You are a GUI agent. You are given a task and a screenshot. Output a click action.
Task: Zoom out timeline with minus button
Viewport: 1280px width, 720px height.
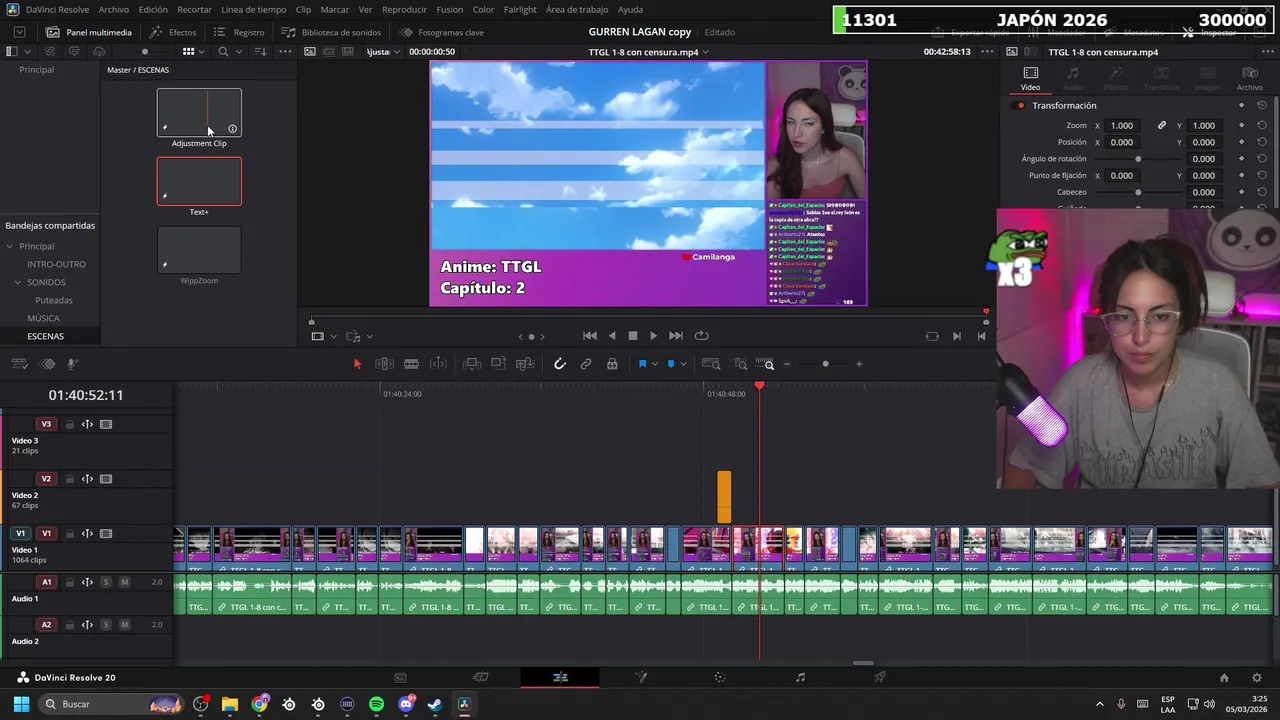[x=787, y=364]
